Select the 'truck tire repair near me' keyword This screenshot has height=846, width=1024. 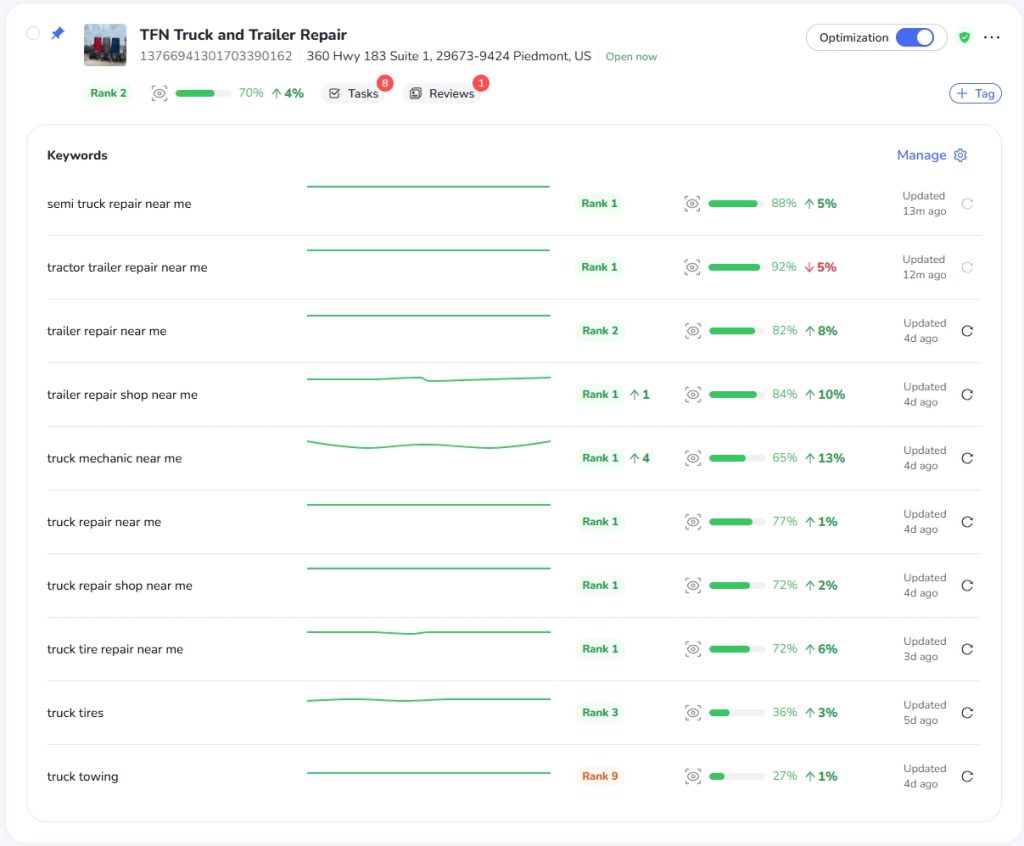pos(115,649)
